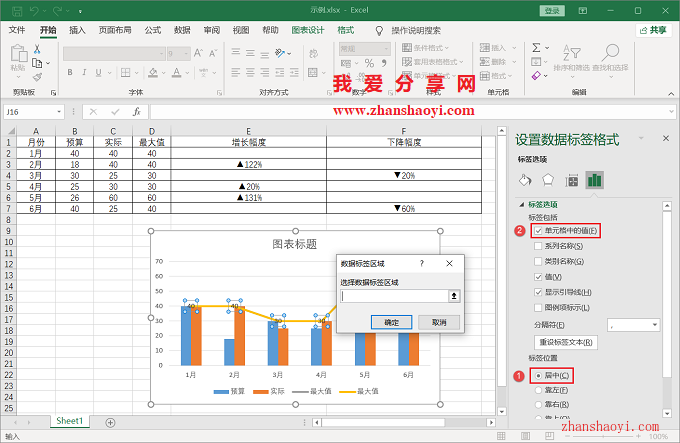Viewport: 680px width, 443px height.
Task: Open the font size dropdown
Action: point(186,54)
